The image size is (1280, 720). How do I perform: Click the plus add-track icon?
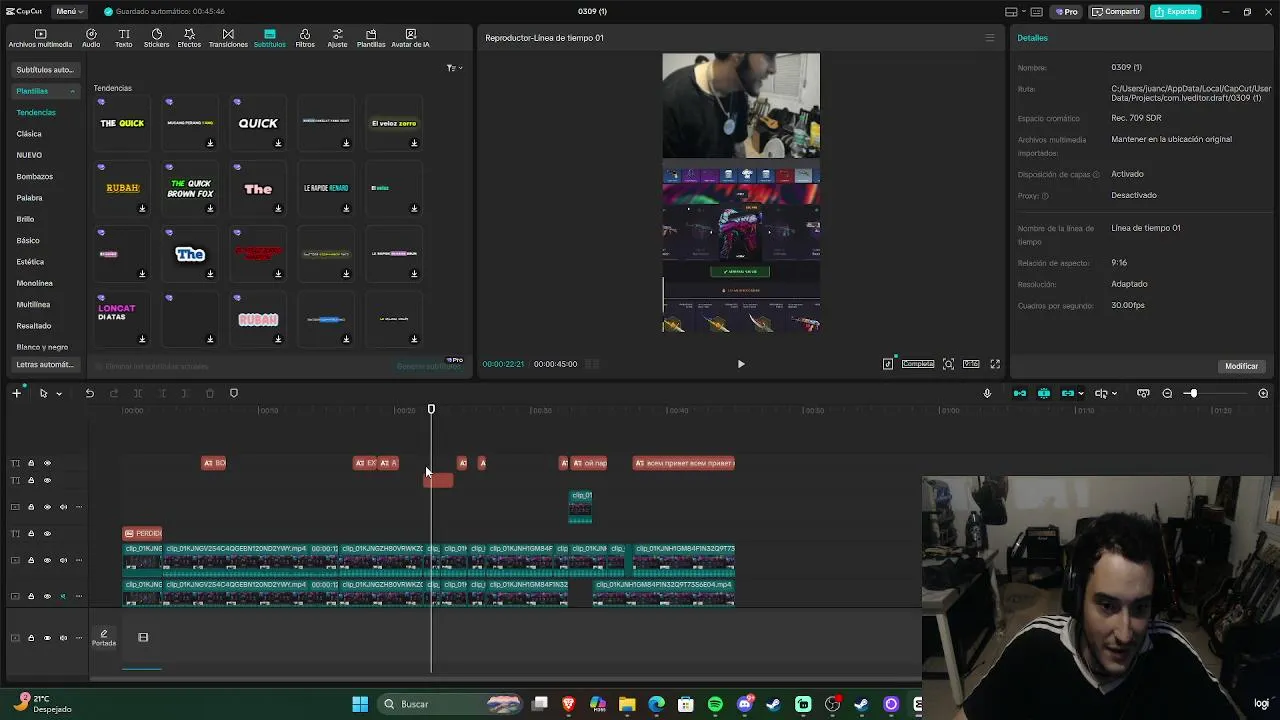click(16, 393)
